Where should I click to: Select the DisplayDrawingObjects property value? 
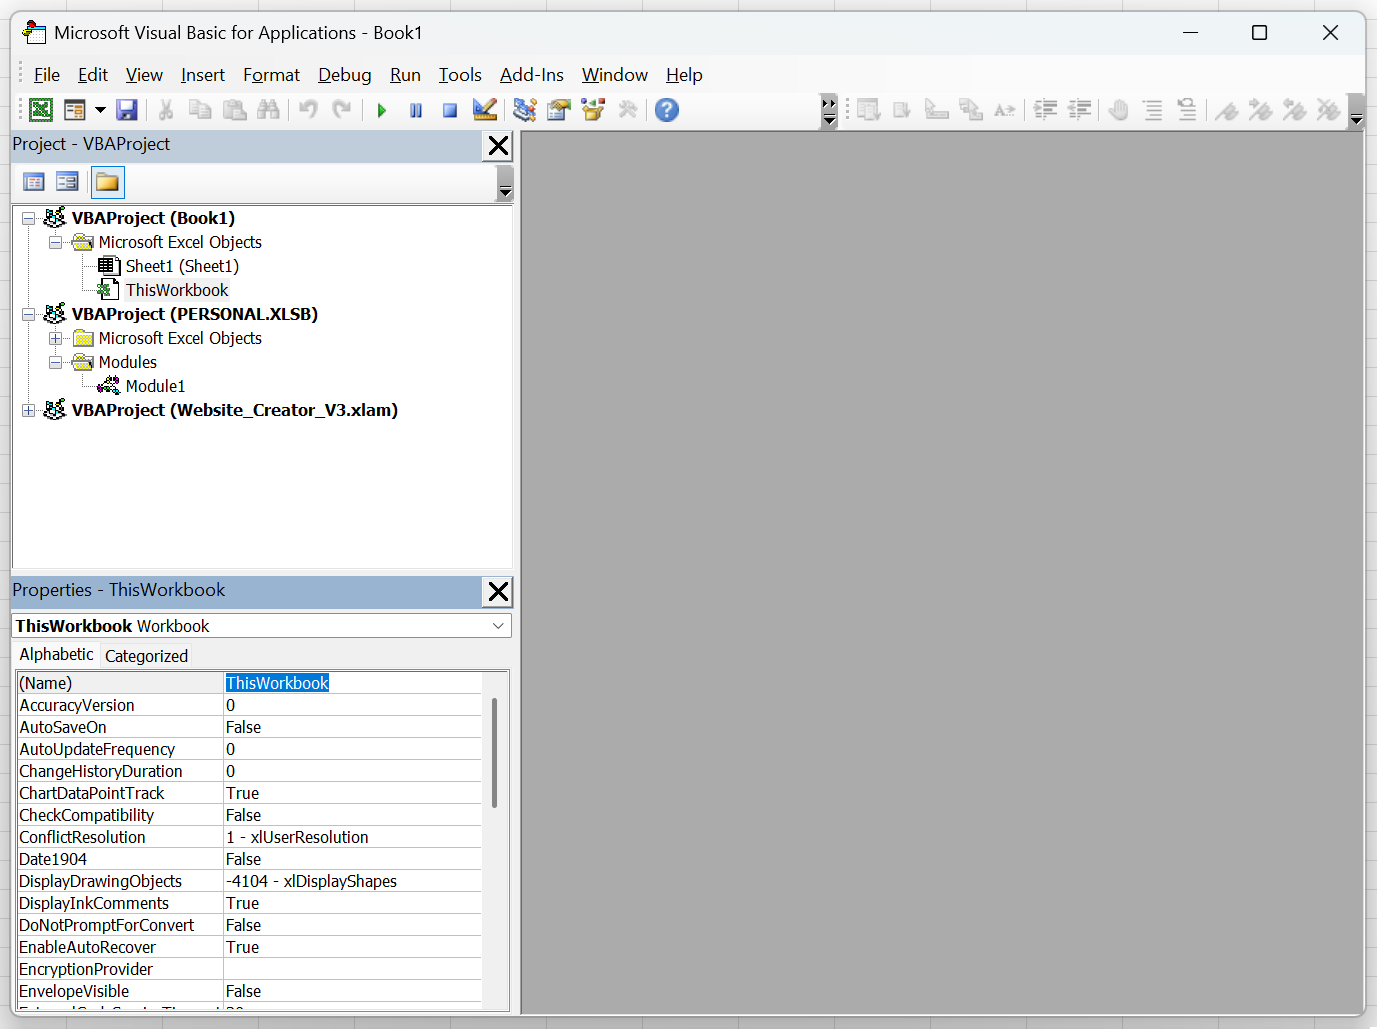pyautogui.click(x=352, y=881)
